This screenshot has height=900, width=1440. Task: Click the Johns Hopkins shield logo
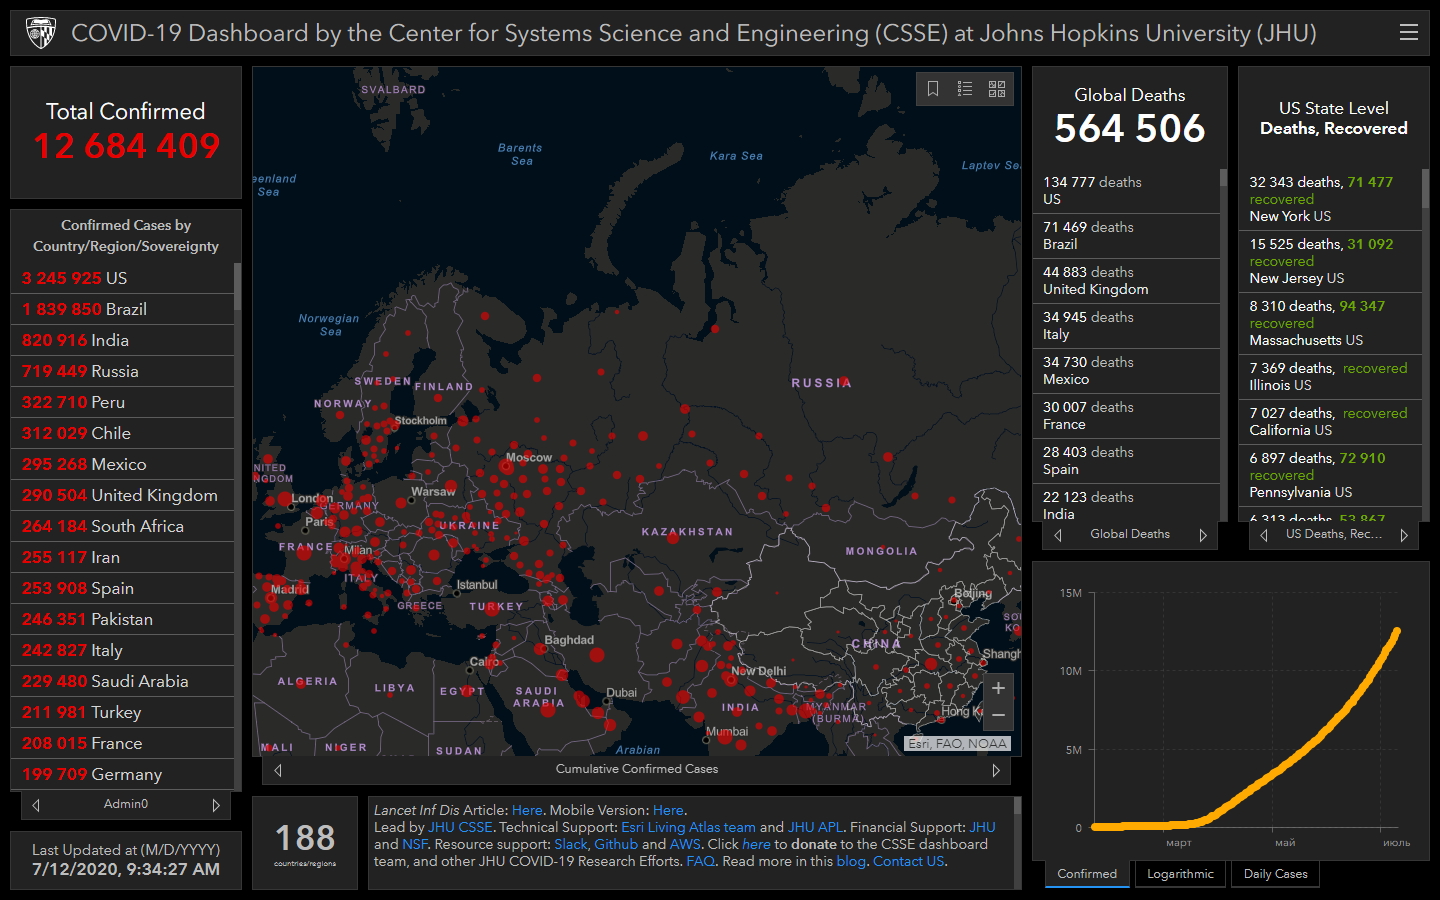[x=41, y=33]
